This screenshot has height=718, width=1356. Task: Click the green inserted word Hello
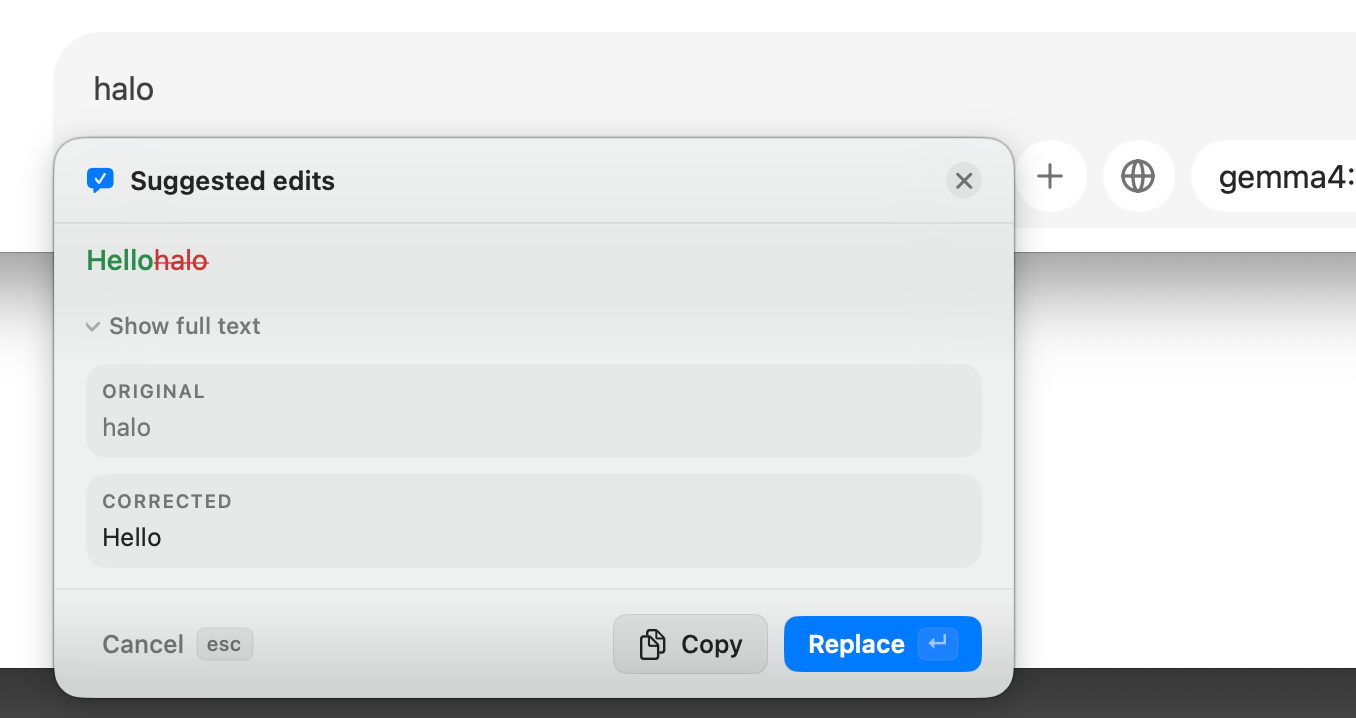coord(120,260)
